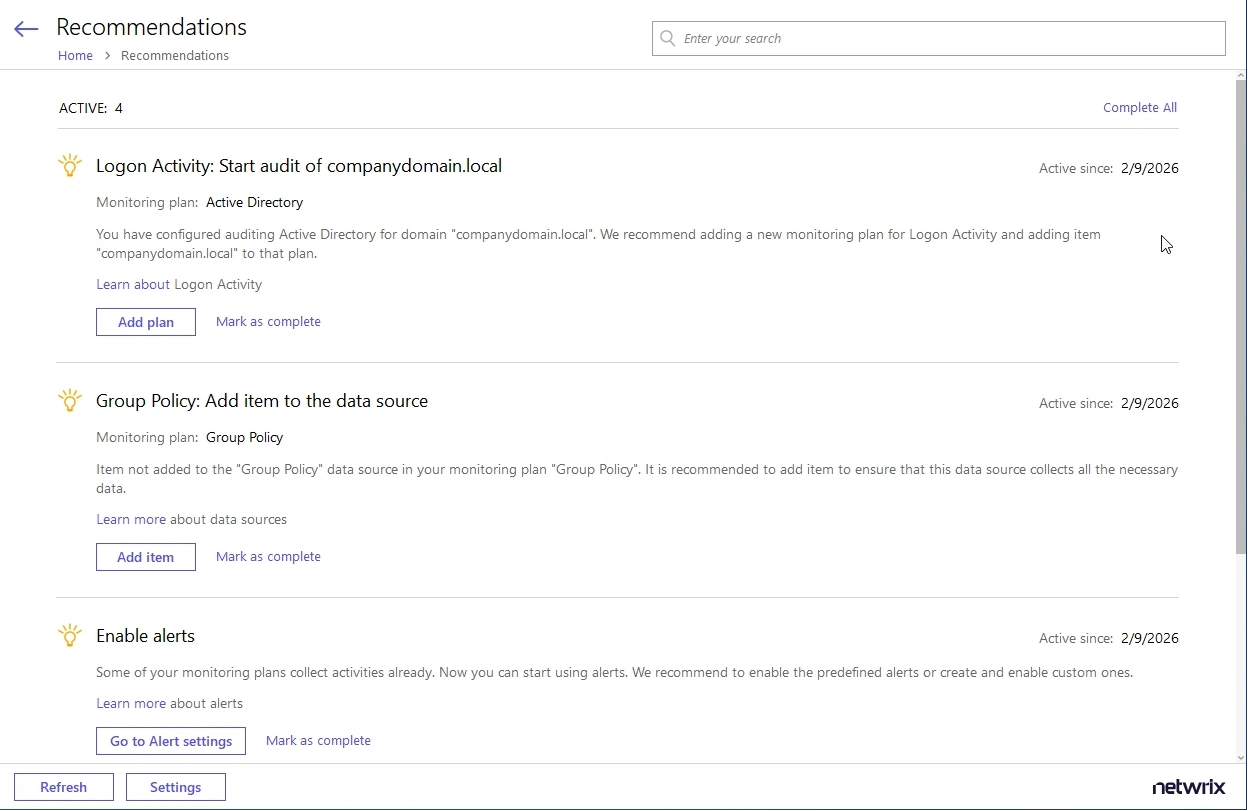Click the Refresh button
This screenshot has width=1248, height=811.
tap(63, 787)
